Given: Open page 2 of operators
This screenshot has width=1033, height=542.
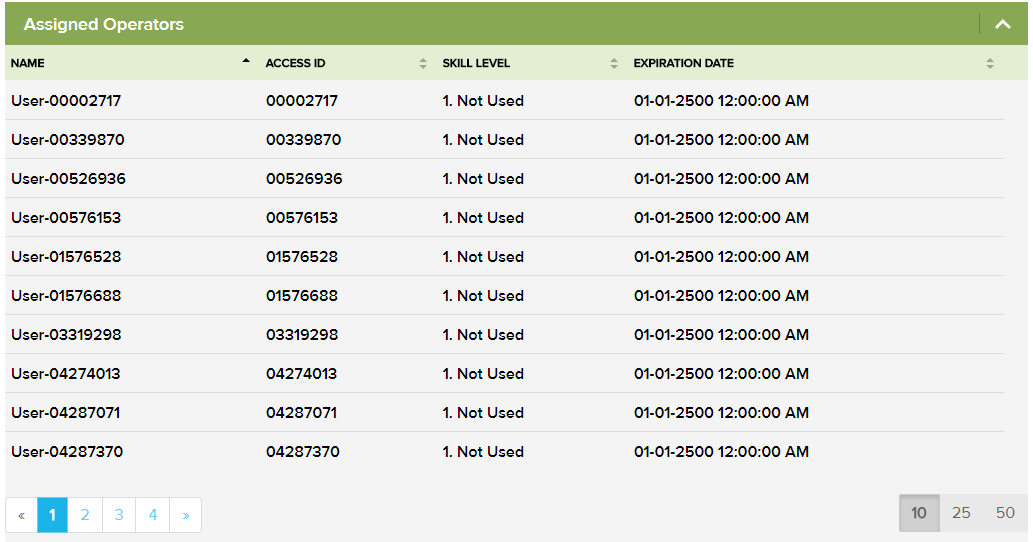Looking at the screenshot, I should click(x=85, y=515).
